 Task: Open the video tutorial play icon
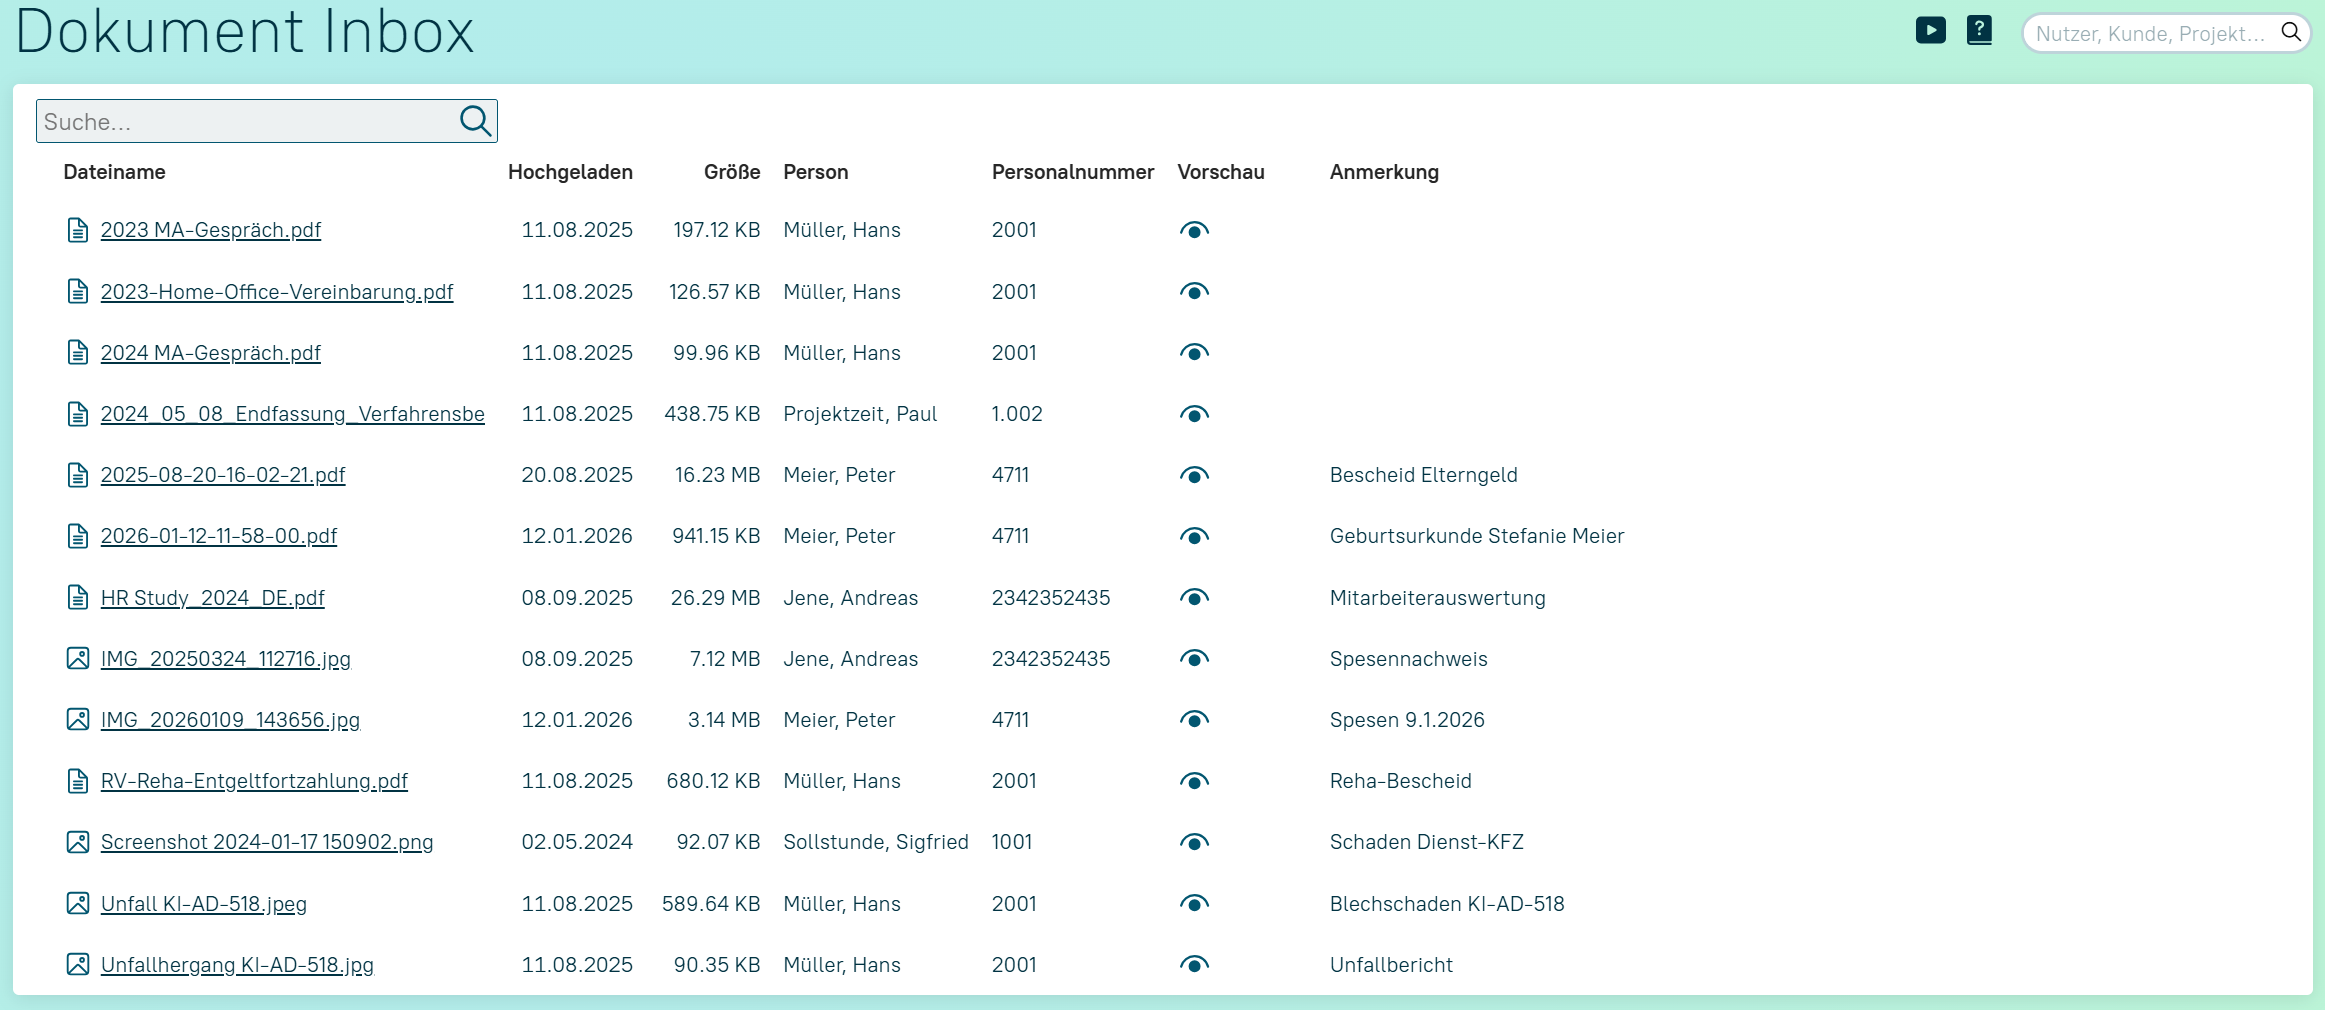tap(1930, 31)
